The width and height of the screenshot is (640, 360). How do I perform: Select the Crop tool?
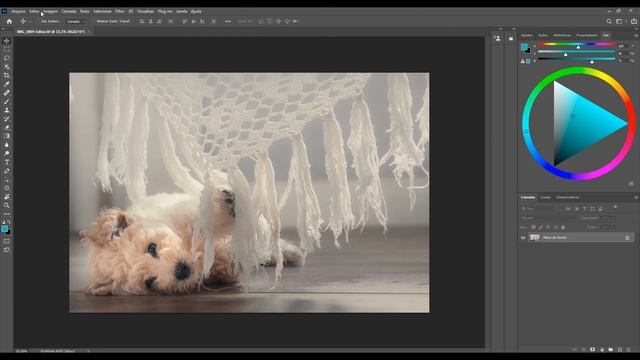[x=7, y=76]
